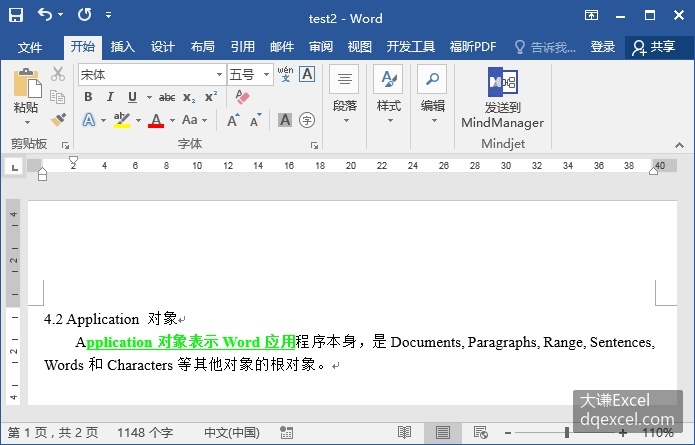Click 发送到 MindManager
695x445 pixels.
(503, 98)
